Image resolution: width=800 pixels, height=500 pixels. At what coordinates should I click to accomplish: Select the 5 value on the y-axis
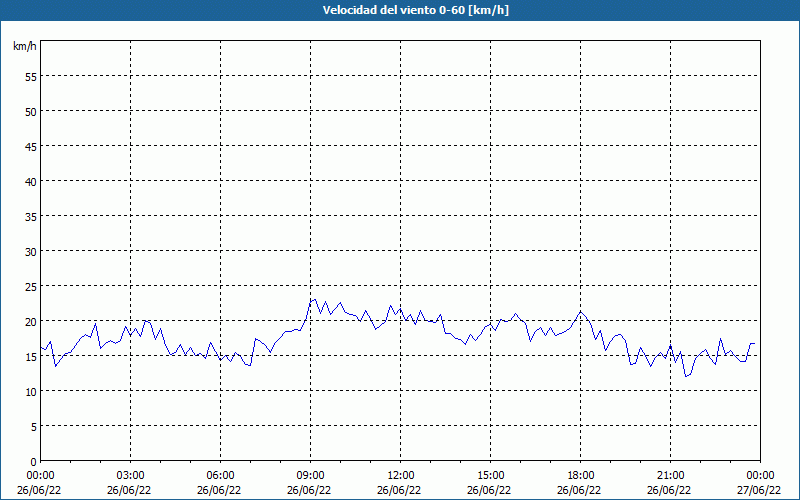34,427
